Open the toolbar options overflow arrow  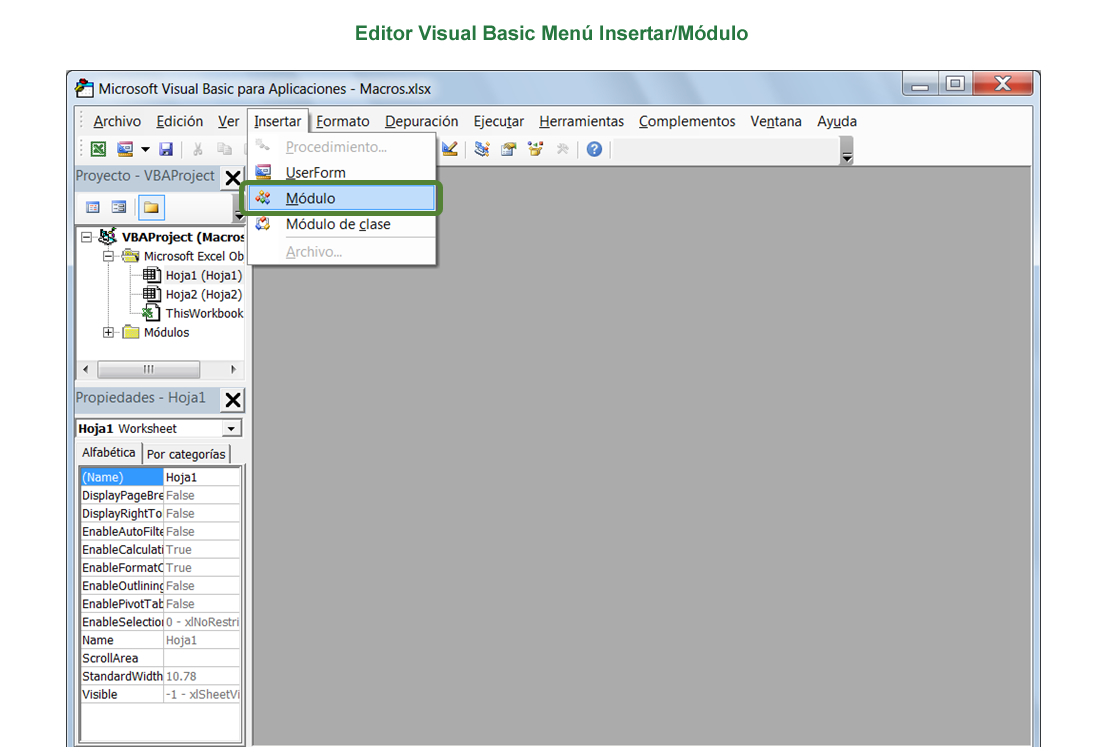coord(847,150)
